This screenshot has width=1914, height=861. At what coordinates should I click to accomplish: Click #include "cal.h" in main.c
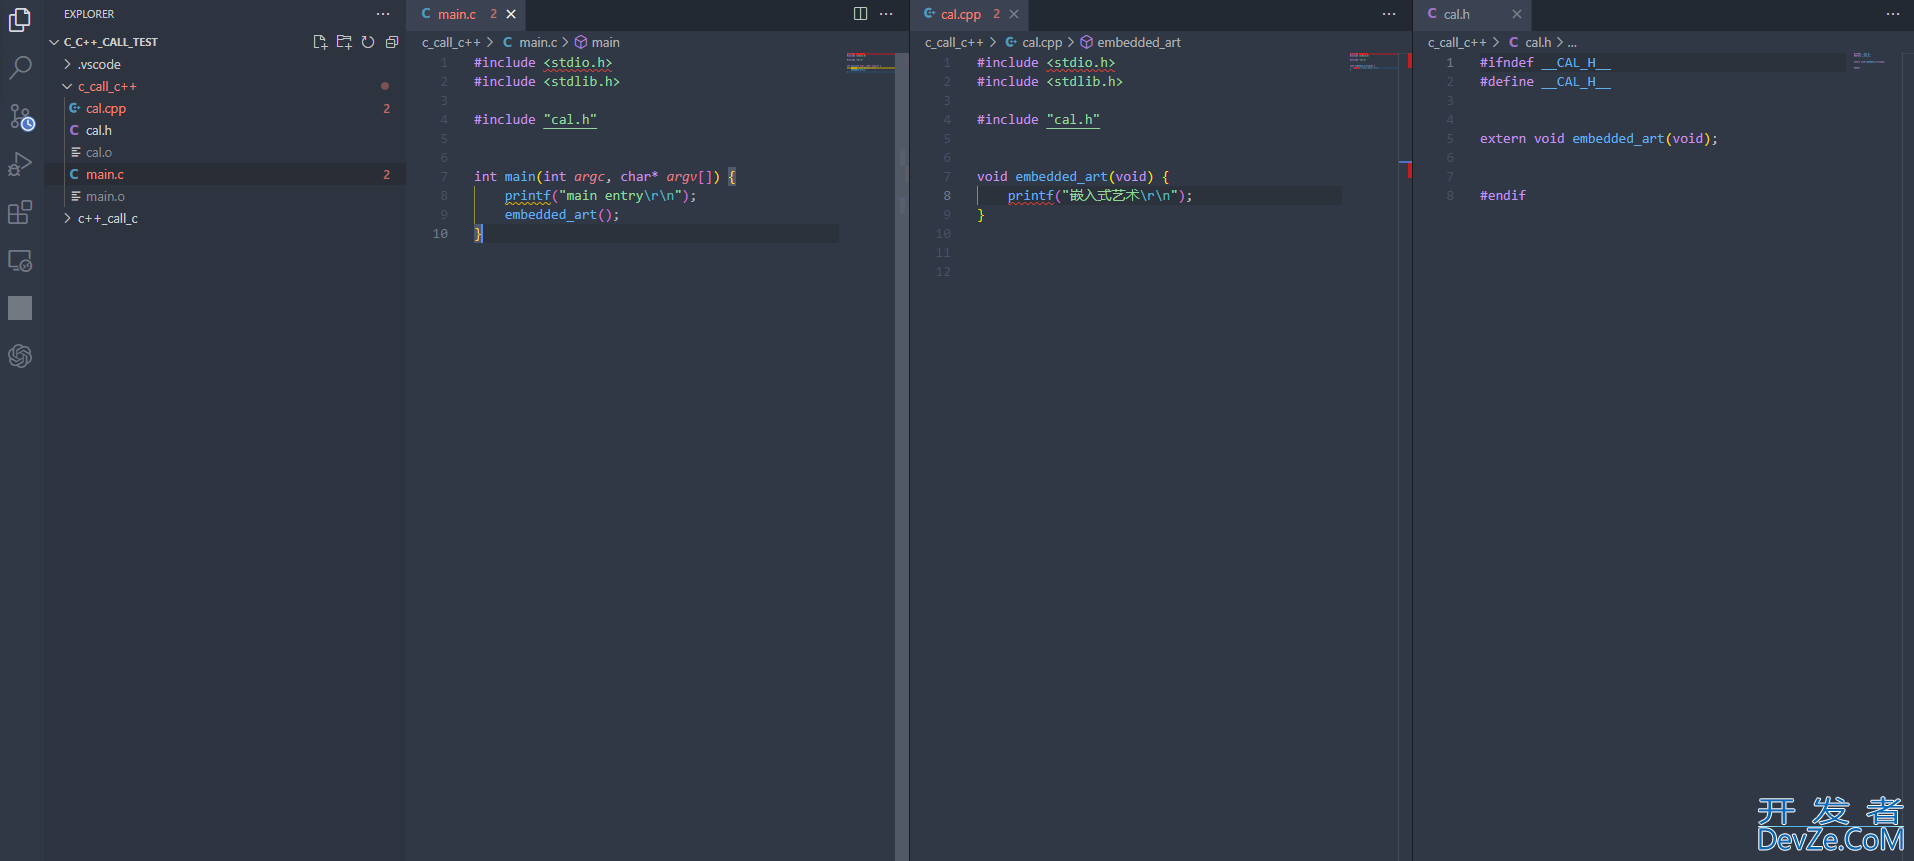tap(535, 119)
